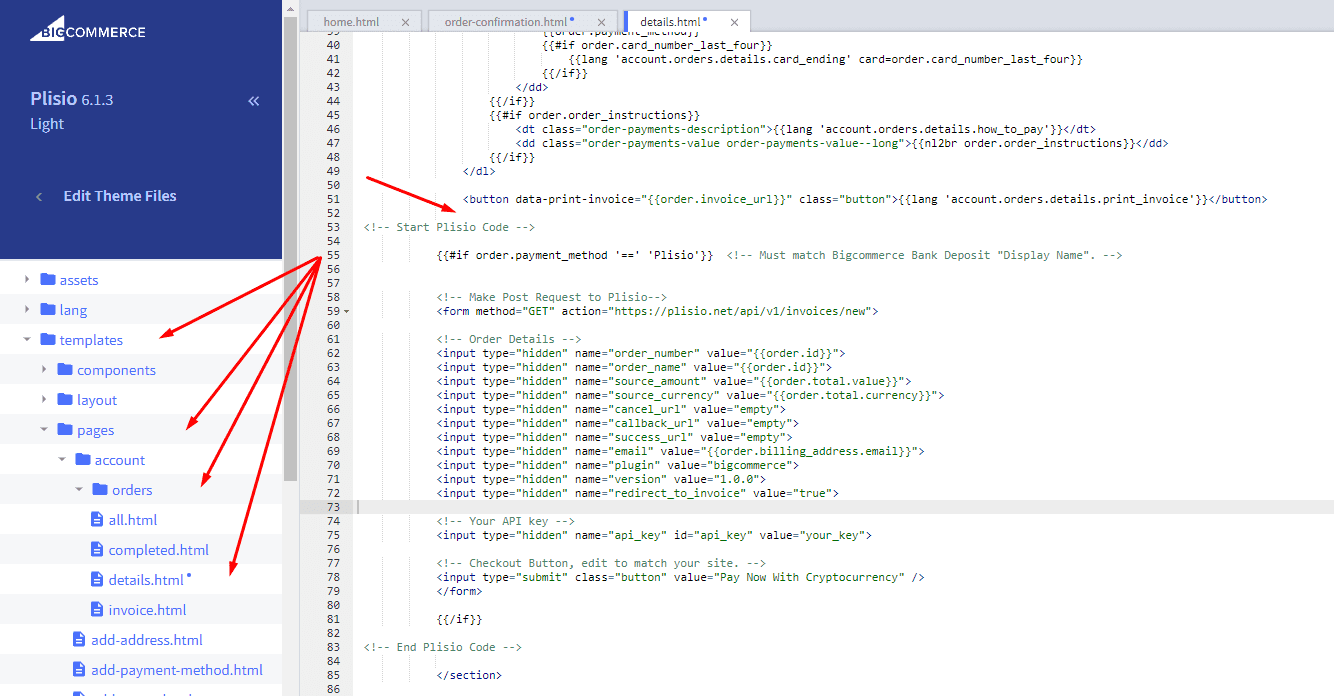Image resolution: width=1334 pixels, height=696 pixels.
Task: Collapse the templates folder arrow
Action: [x=27, y=340]
